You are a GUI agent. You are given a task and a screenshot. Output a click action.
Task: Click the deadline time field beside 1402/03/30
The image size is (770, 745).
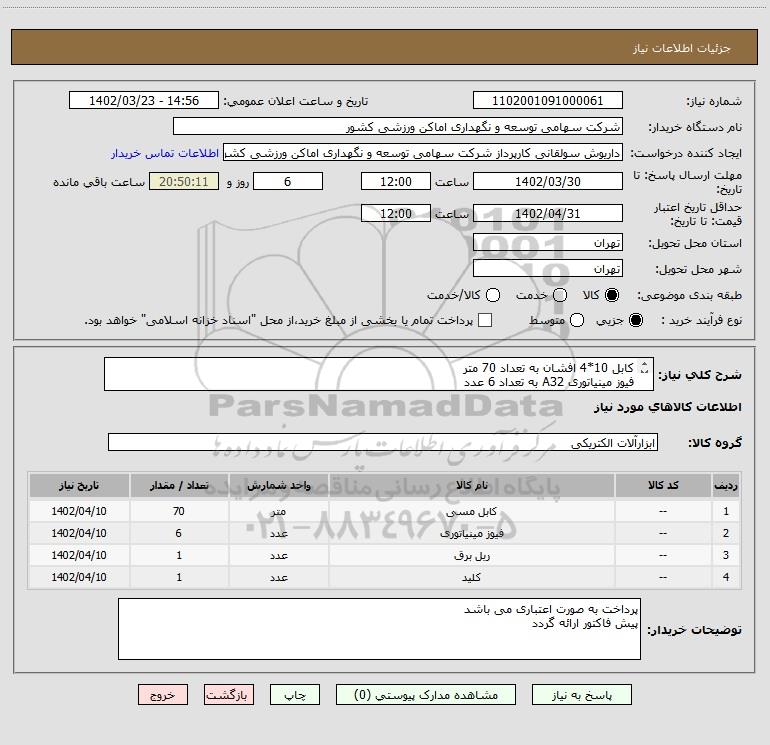396,181
